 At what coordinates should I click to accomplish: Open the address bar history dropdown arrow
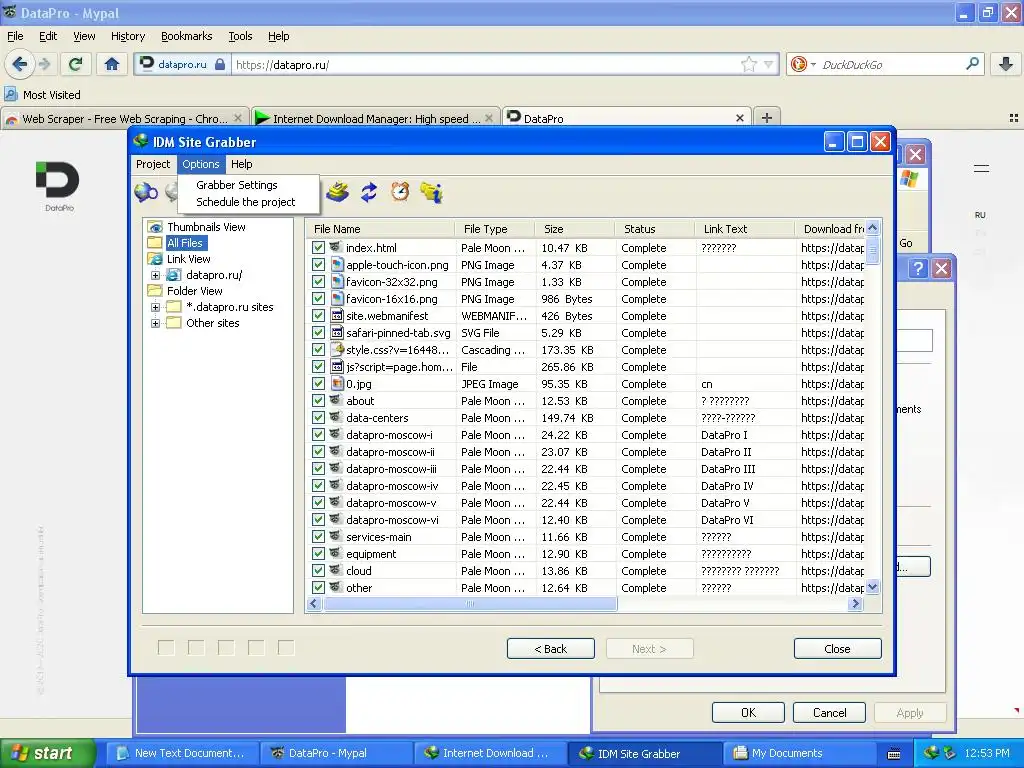[769, 64]
